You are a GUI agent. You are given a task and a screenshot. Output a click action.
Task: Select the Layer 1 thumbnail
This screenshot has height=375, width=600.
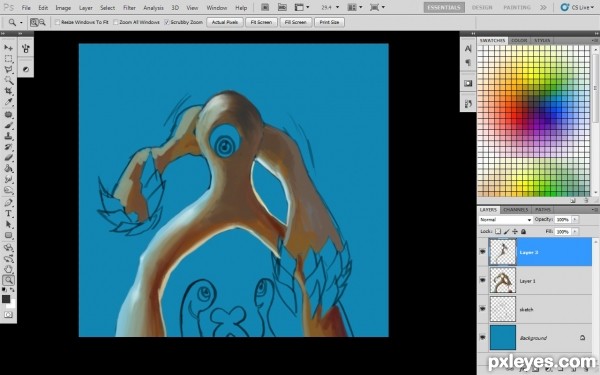pos(502,280)
